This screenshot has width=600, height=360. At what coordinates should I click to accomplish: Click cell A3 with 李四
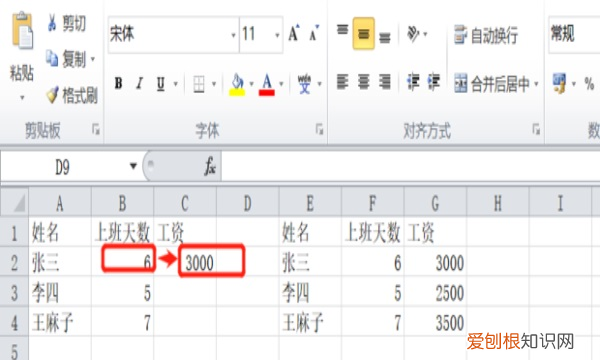60,292
